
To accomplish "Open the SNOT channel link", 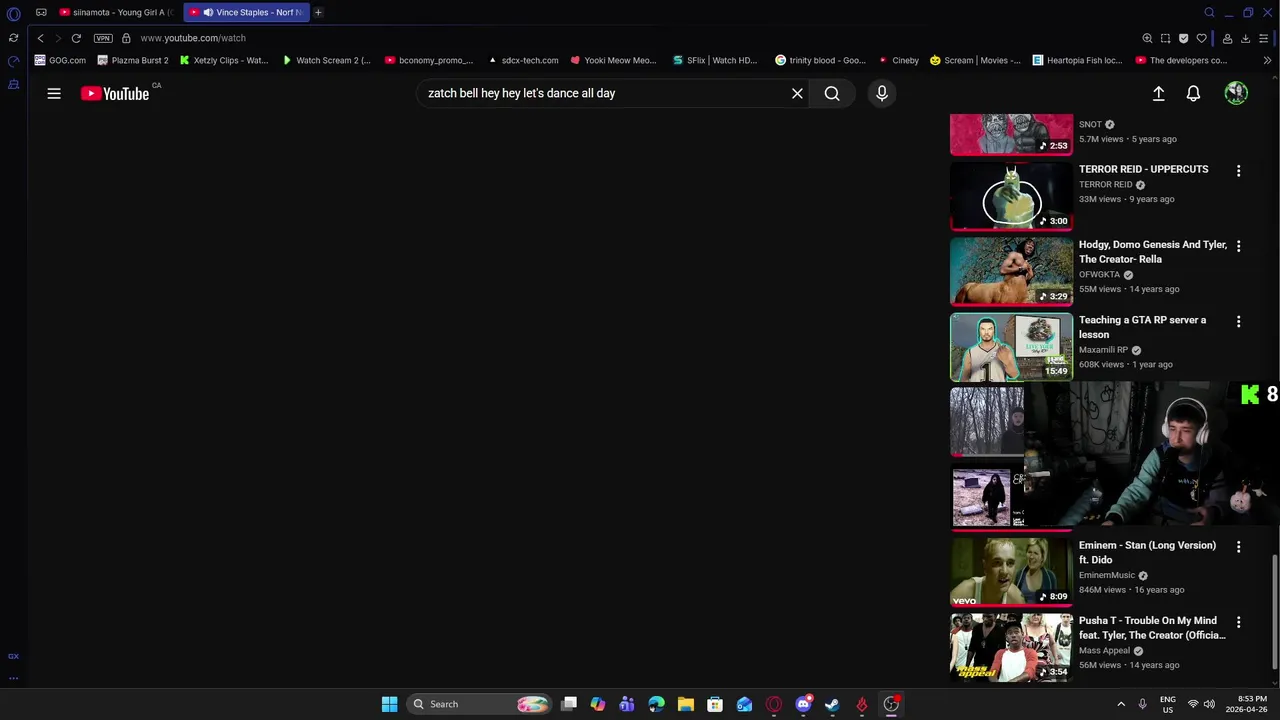I will (1090, 124).
